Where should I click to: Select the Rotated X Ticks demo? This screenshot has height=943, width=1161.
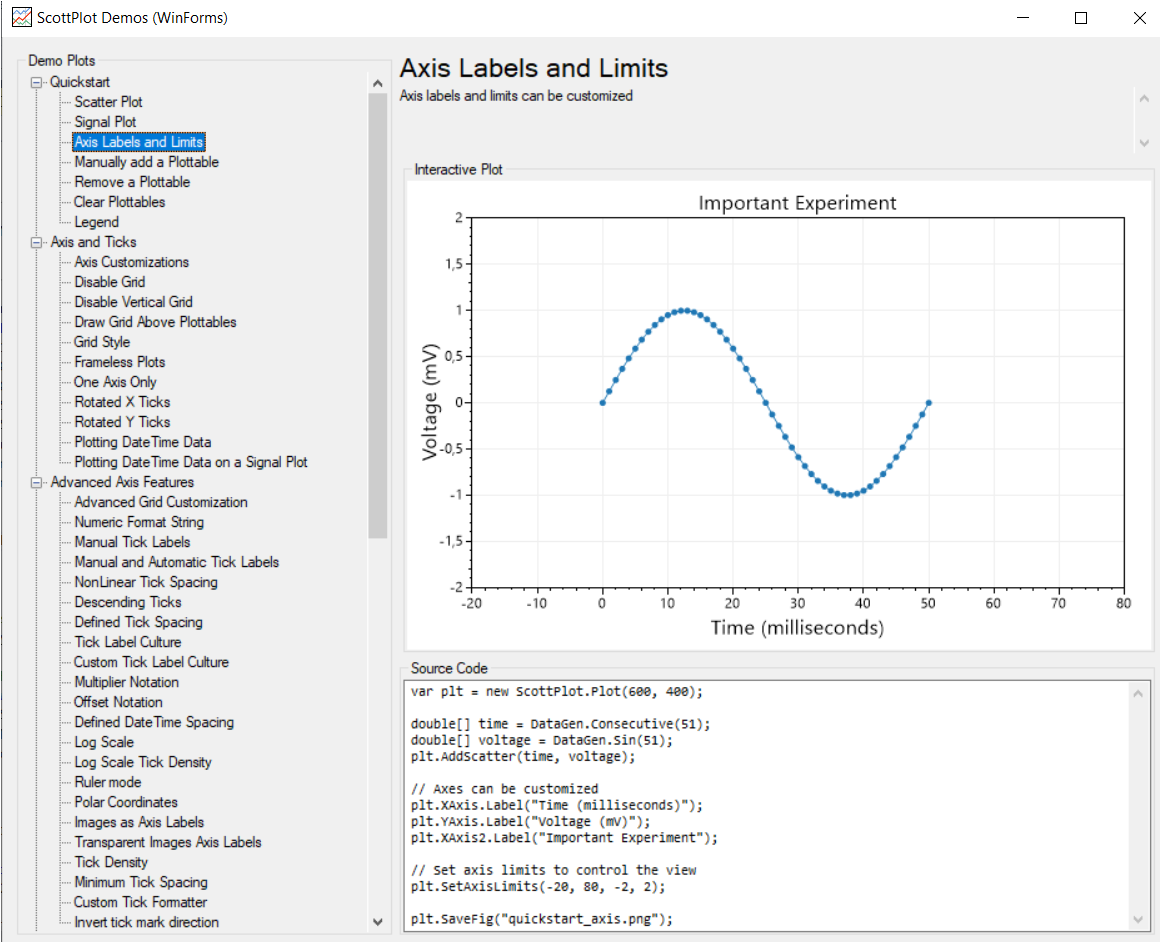(122, 401)
